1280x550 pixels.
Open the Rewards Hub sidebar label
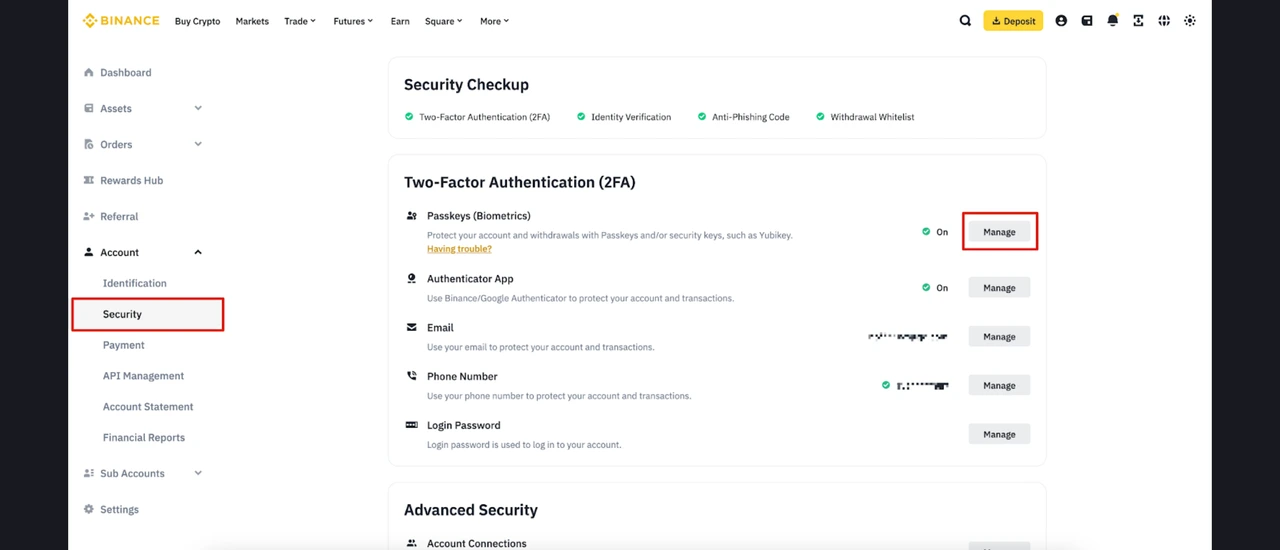131,181
